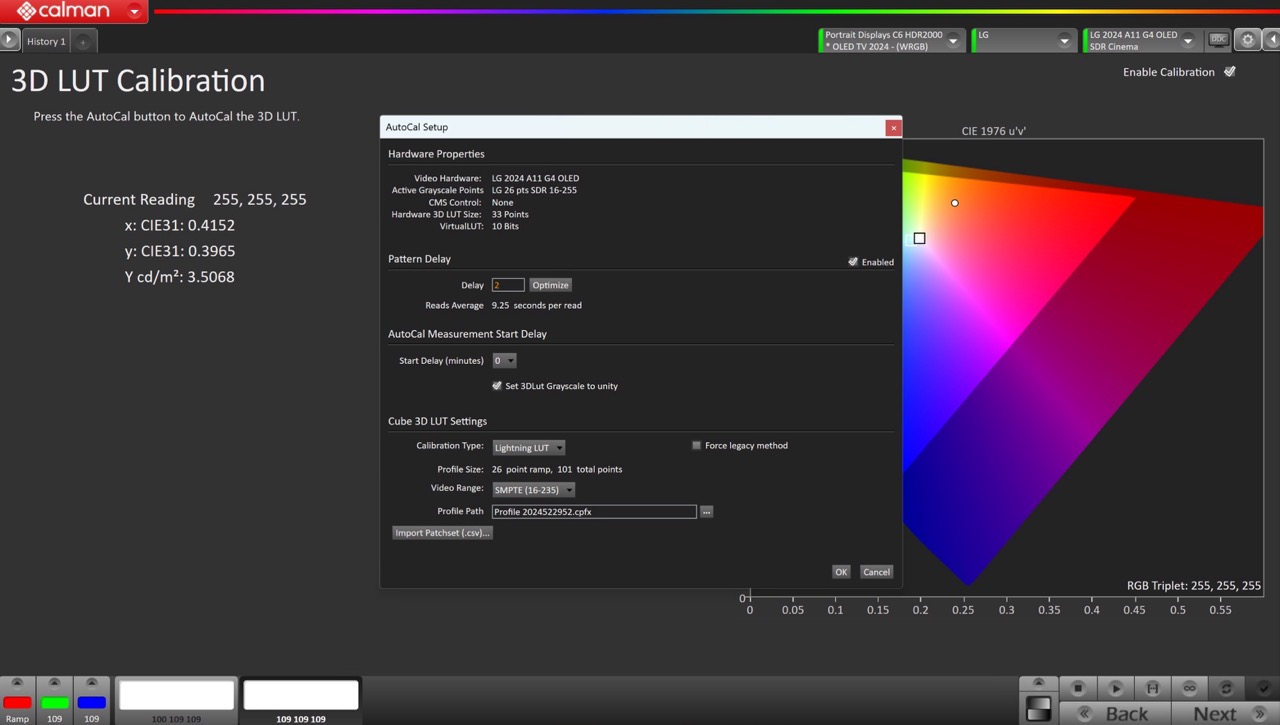Open the Calibration Type Lightning LUT dropdown
The image size is (1280, 725).
coord(528,447)
